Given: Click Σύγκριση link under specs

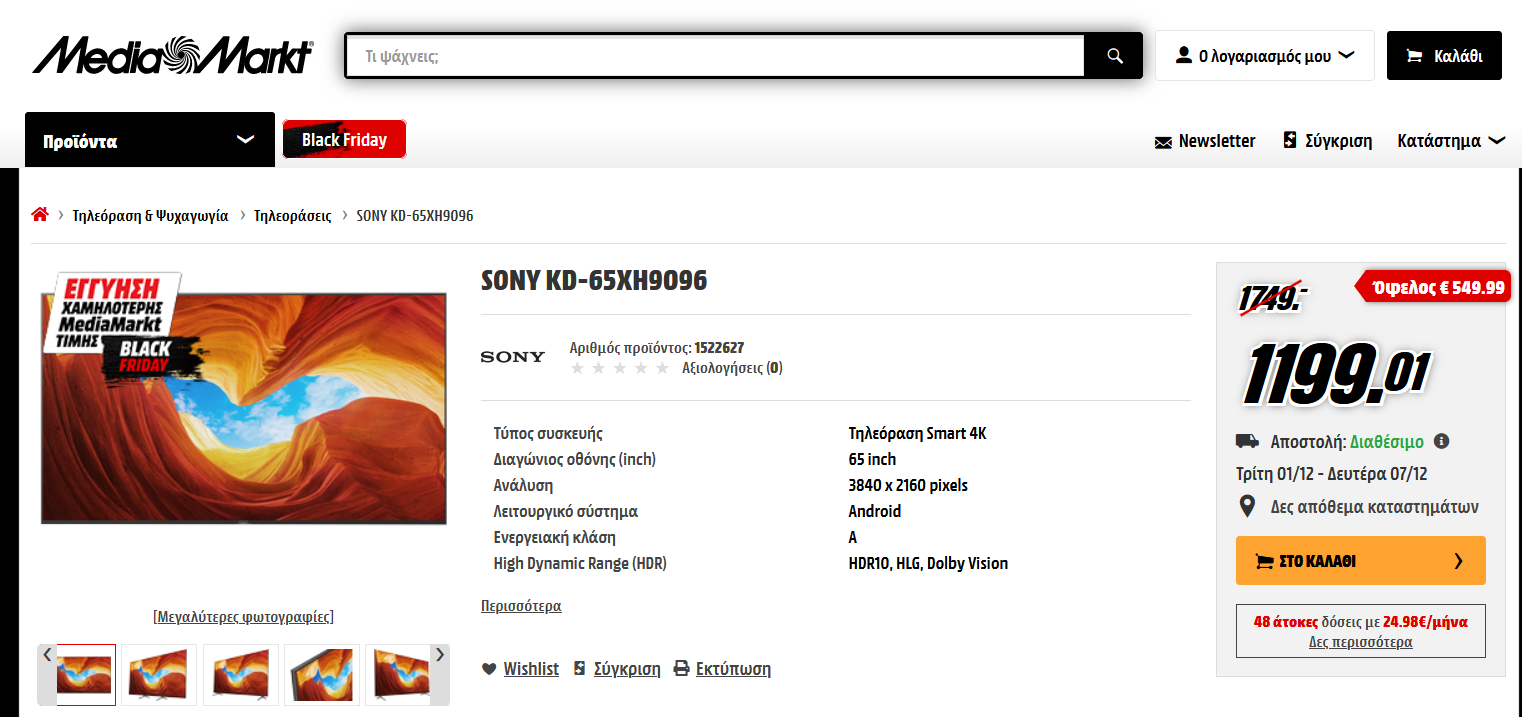Looking at the screenshot, I should click(x=627, y=669).
